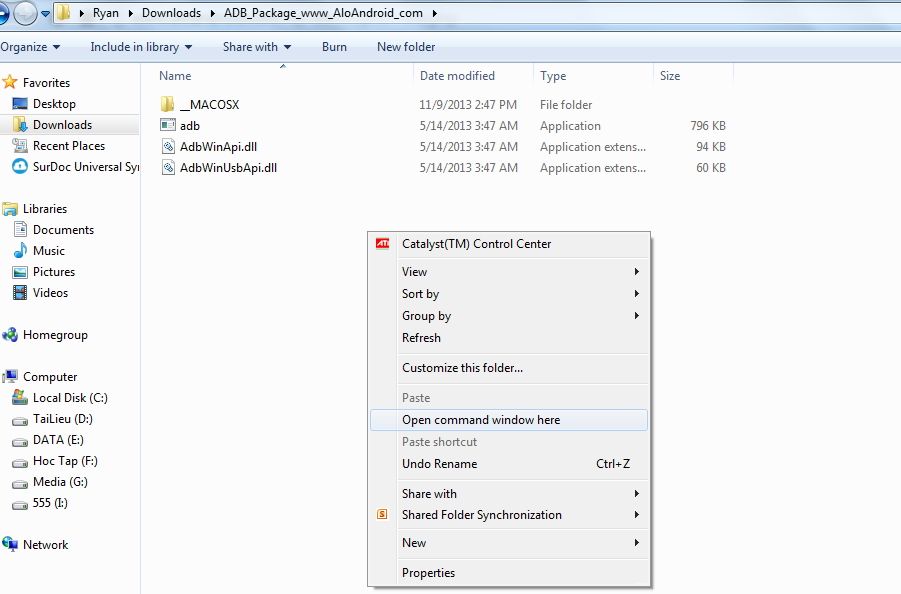The height and width of the screenshot is (594, 901).
Task: Click the AdbWinUsbApi.dll file icon
Action: [x=168, y=168]
